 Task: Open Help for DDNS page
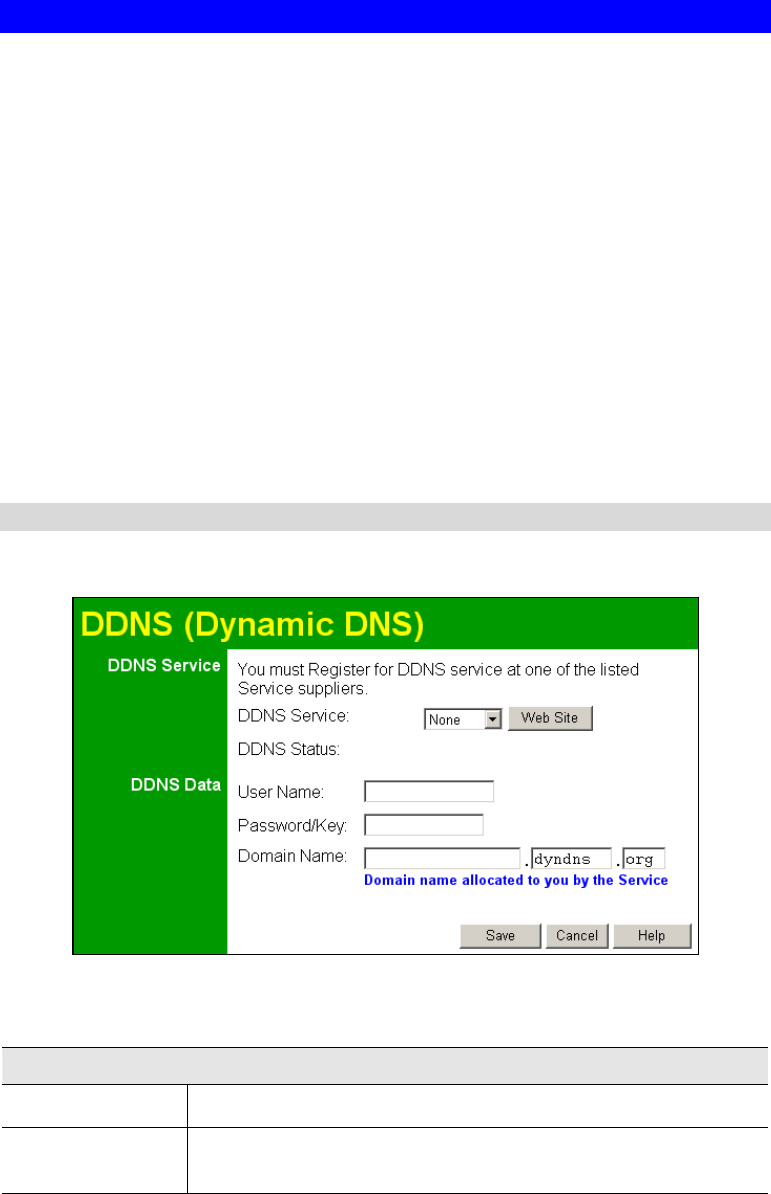pyautogui.click(x=652, y=936)
